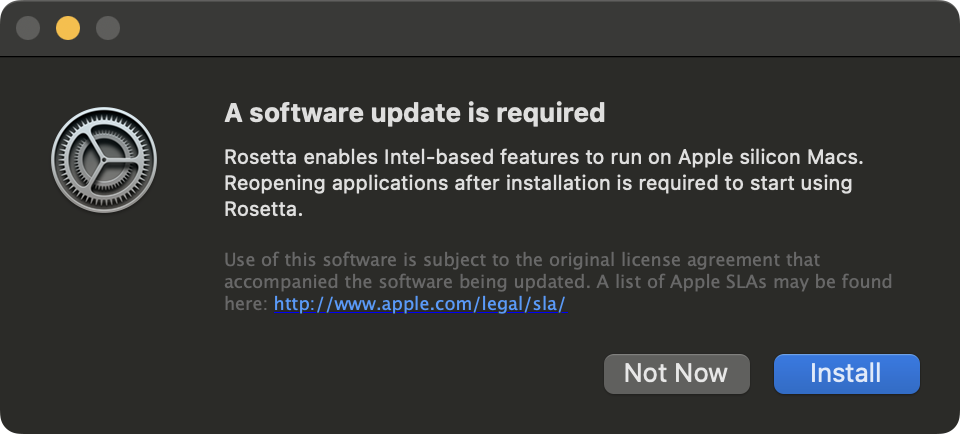Dismiss the dialog with Not Now
The height and width of the screenshot is (434, 960).
point(676,373)
